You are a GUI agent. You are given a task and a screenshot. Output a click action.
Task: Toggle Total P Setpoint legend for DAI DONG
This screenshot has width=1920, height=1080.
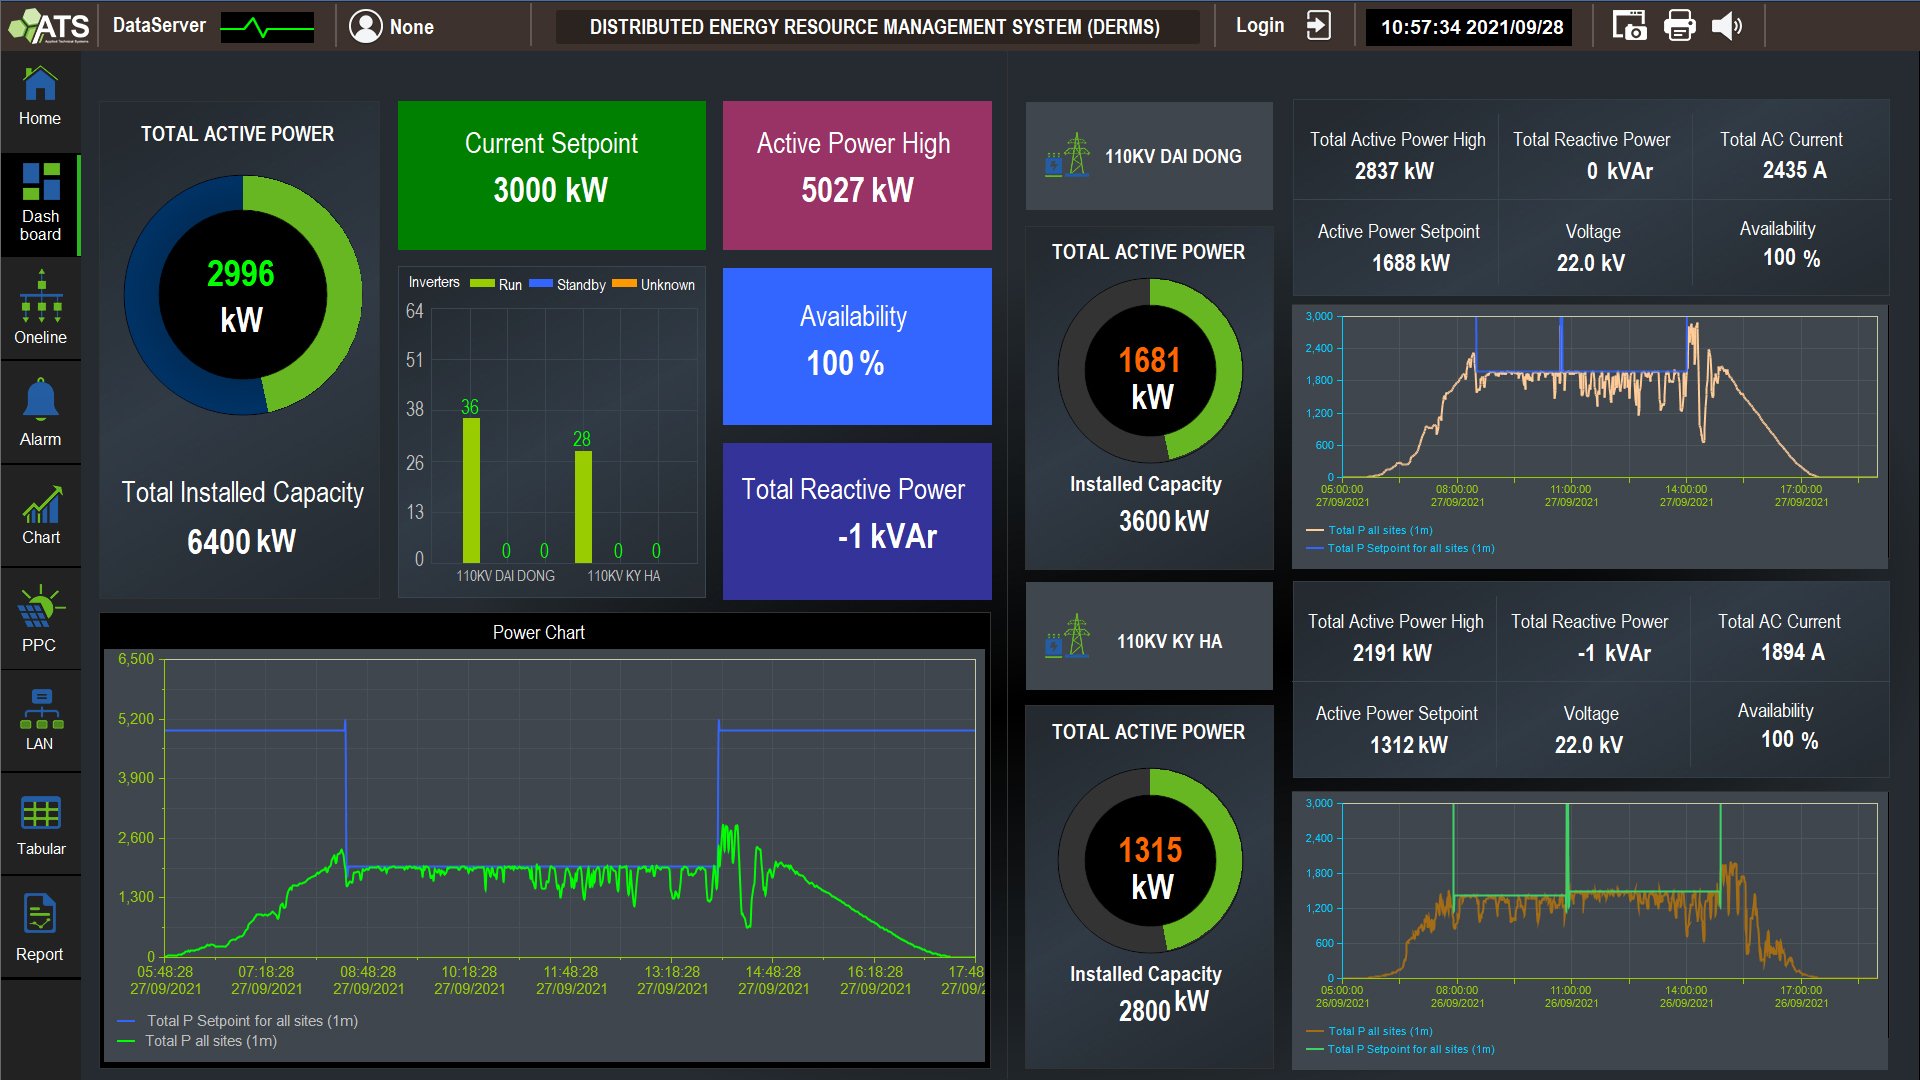click(x=1401, y=548)
